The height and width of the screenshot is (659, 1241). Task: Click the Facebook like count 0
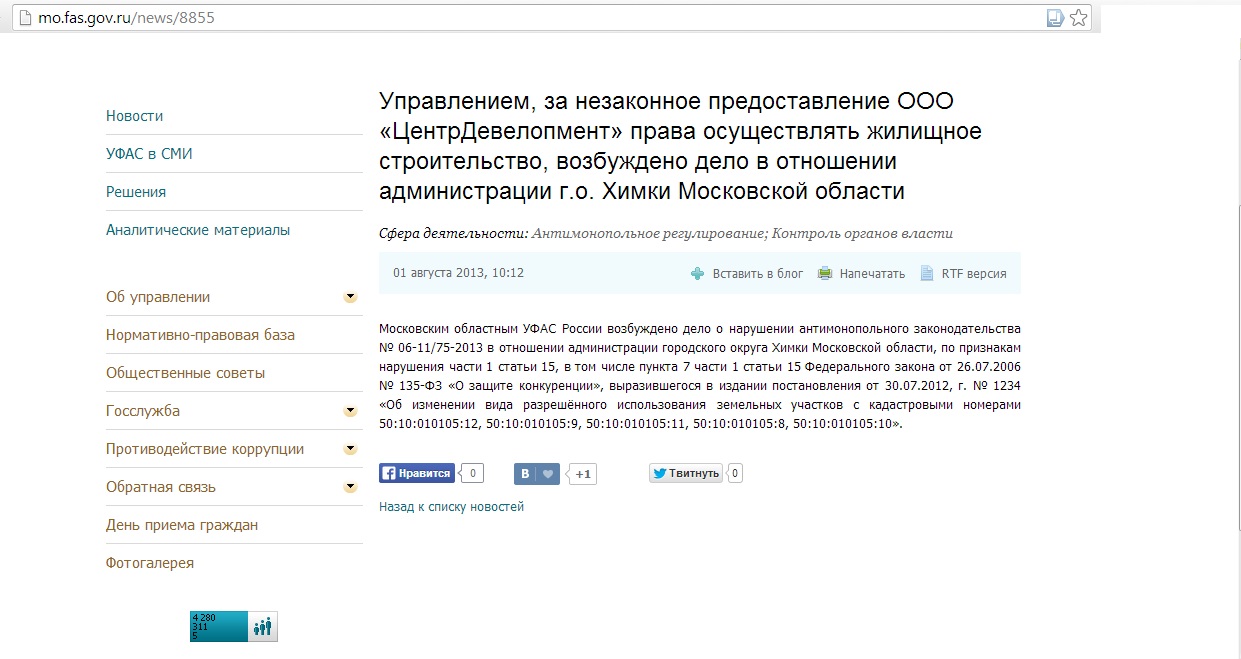(x=472, y=473)
